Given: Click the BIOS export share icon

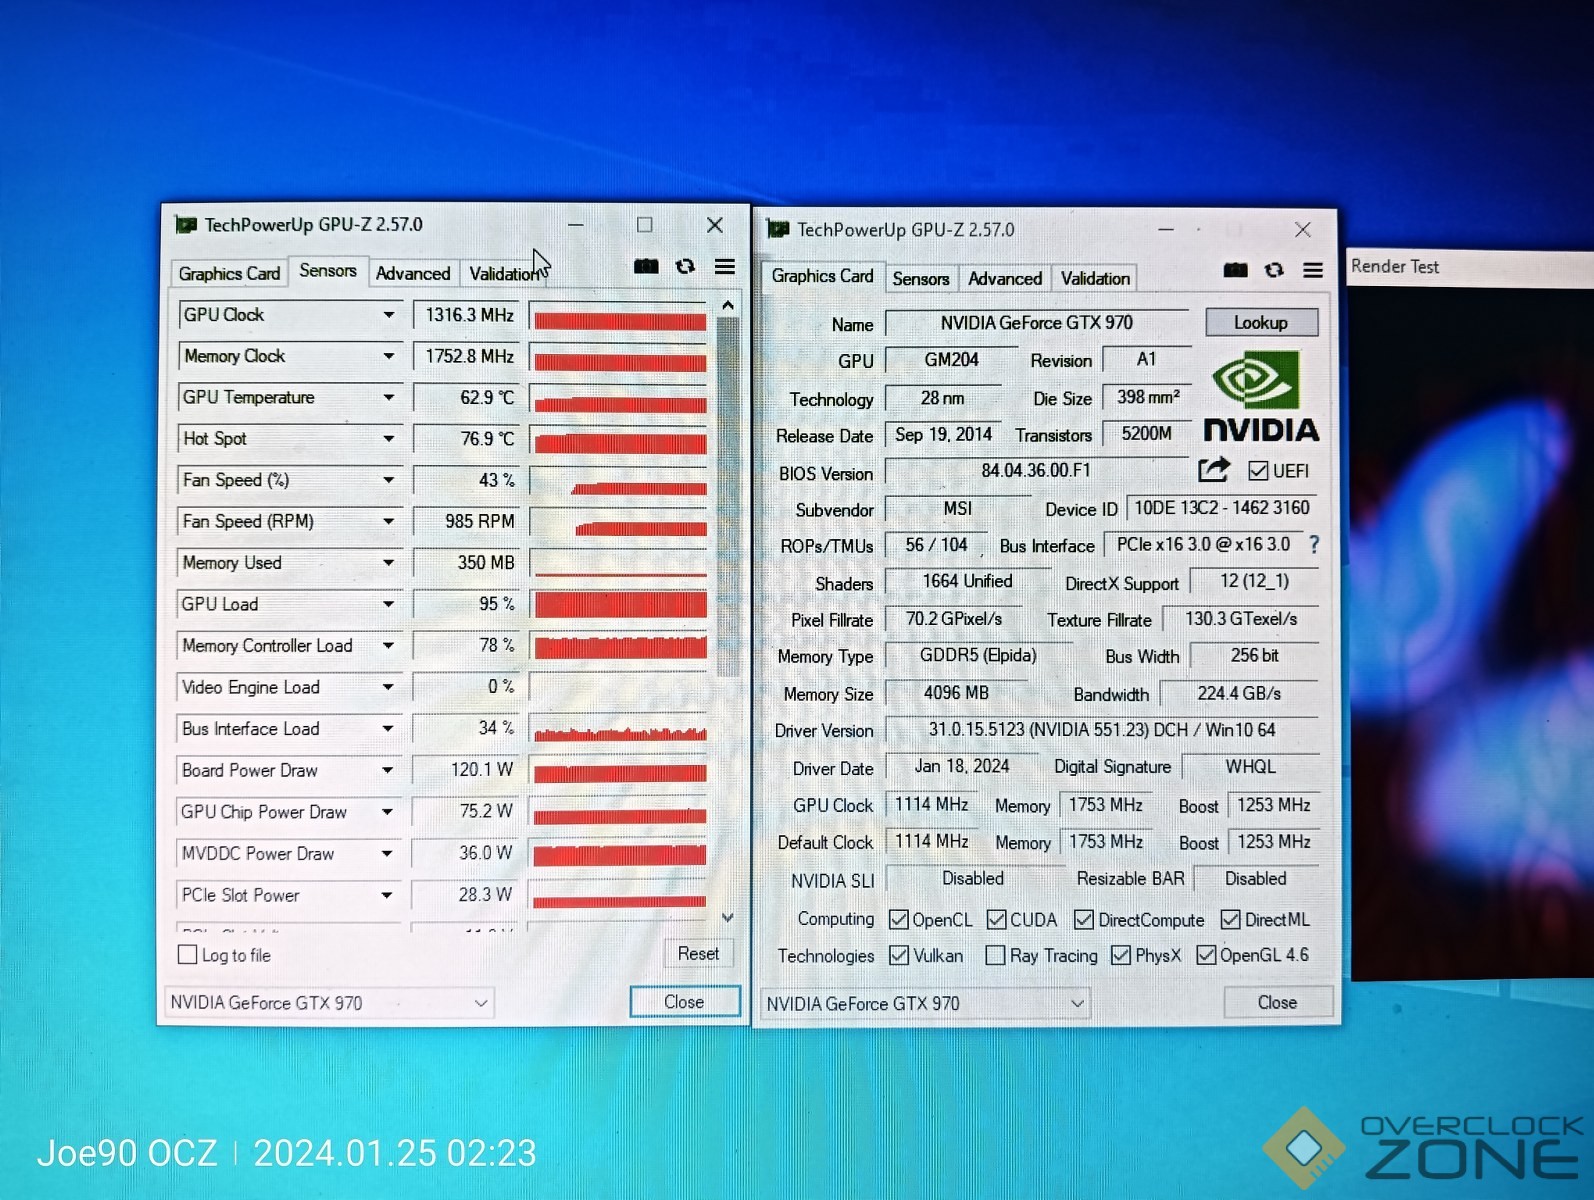Looking at the screenshot, I should tap(1214, 469).
